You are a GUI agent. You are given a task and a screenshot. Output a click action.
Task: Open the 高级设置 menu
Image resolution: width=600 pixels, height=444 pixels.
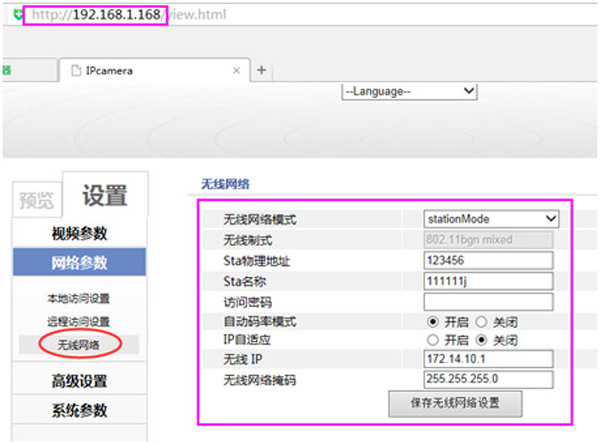(80, 380)
